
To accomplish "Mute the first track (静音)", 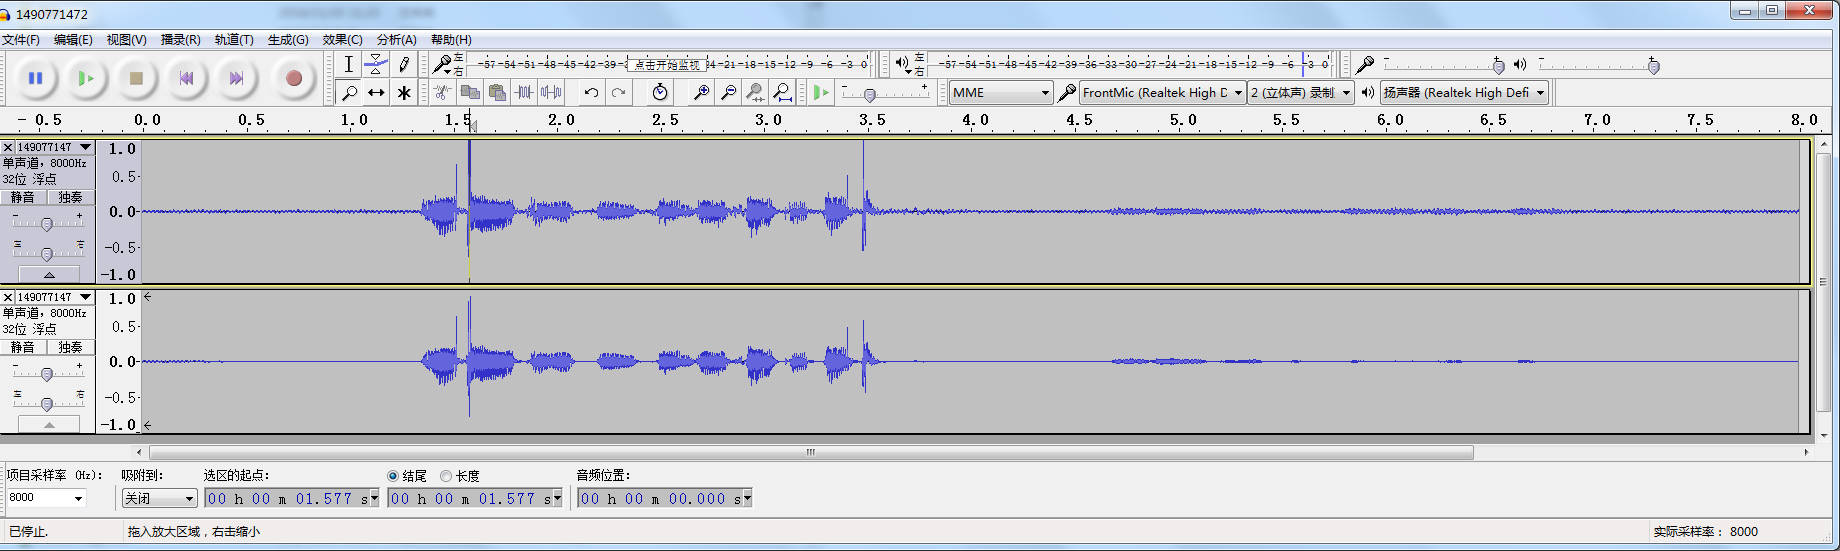I will click(24, 197).
